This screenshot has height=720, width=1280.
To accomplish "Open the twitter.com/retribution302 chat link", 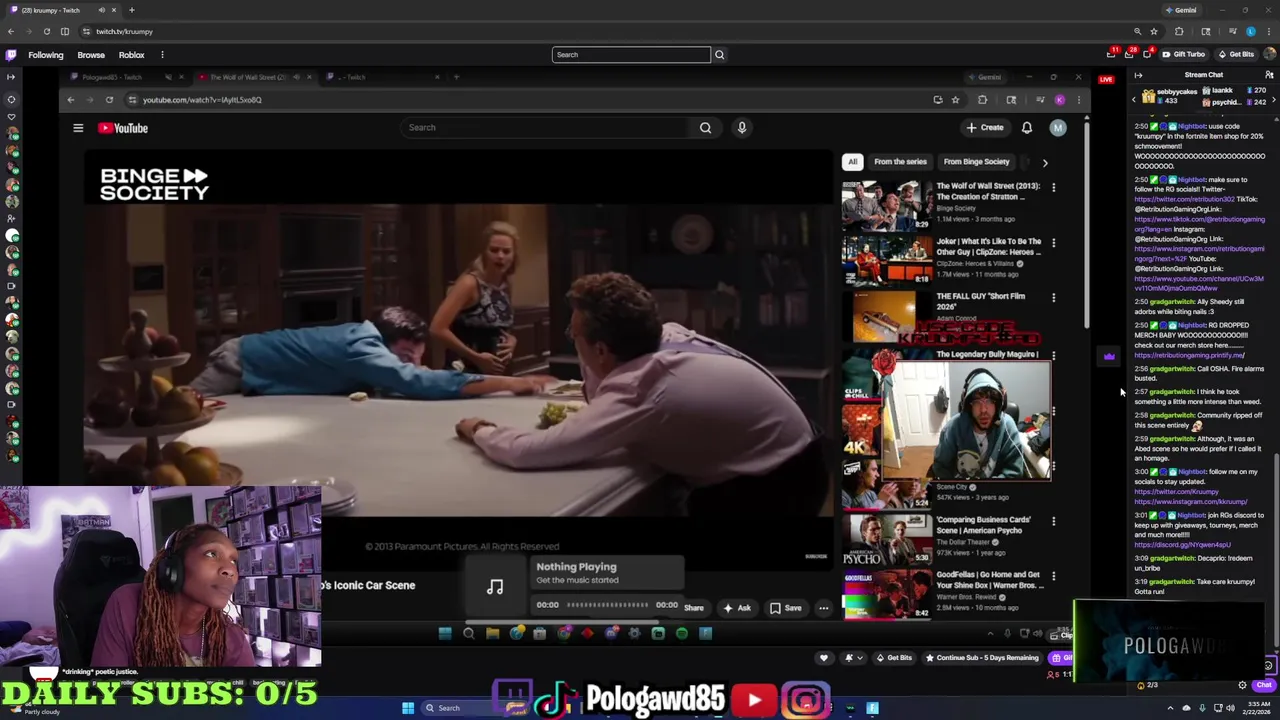I will tap(1185, 199).
